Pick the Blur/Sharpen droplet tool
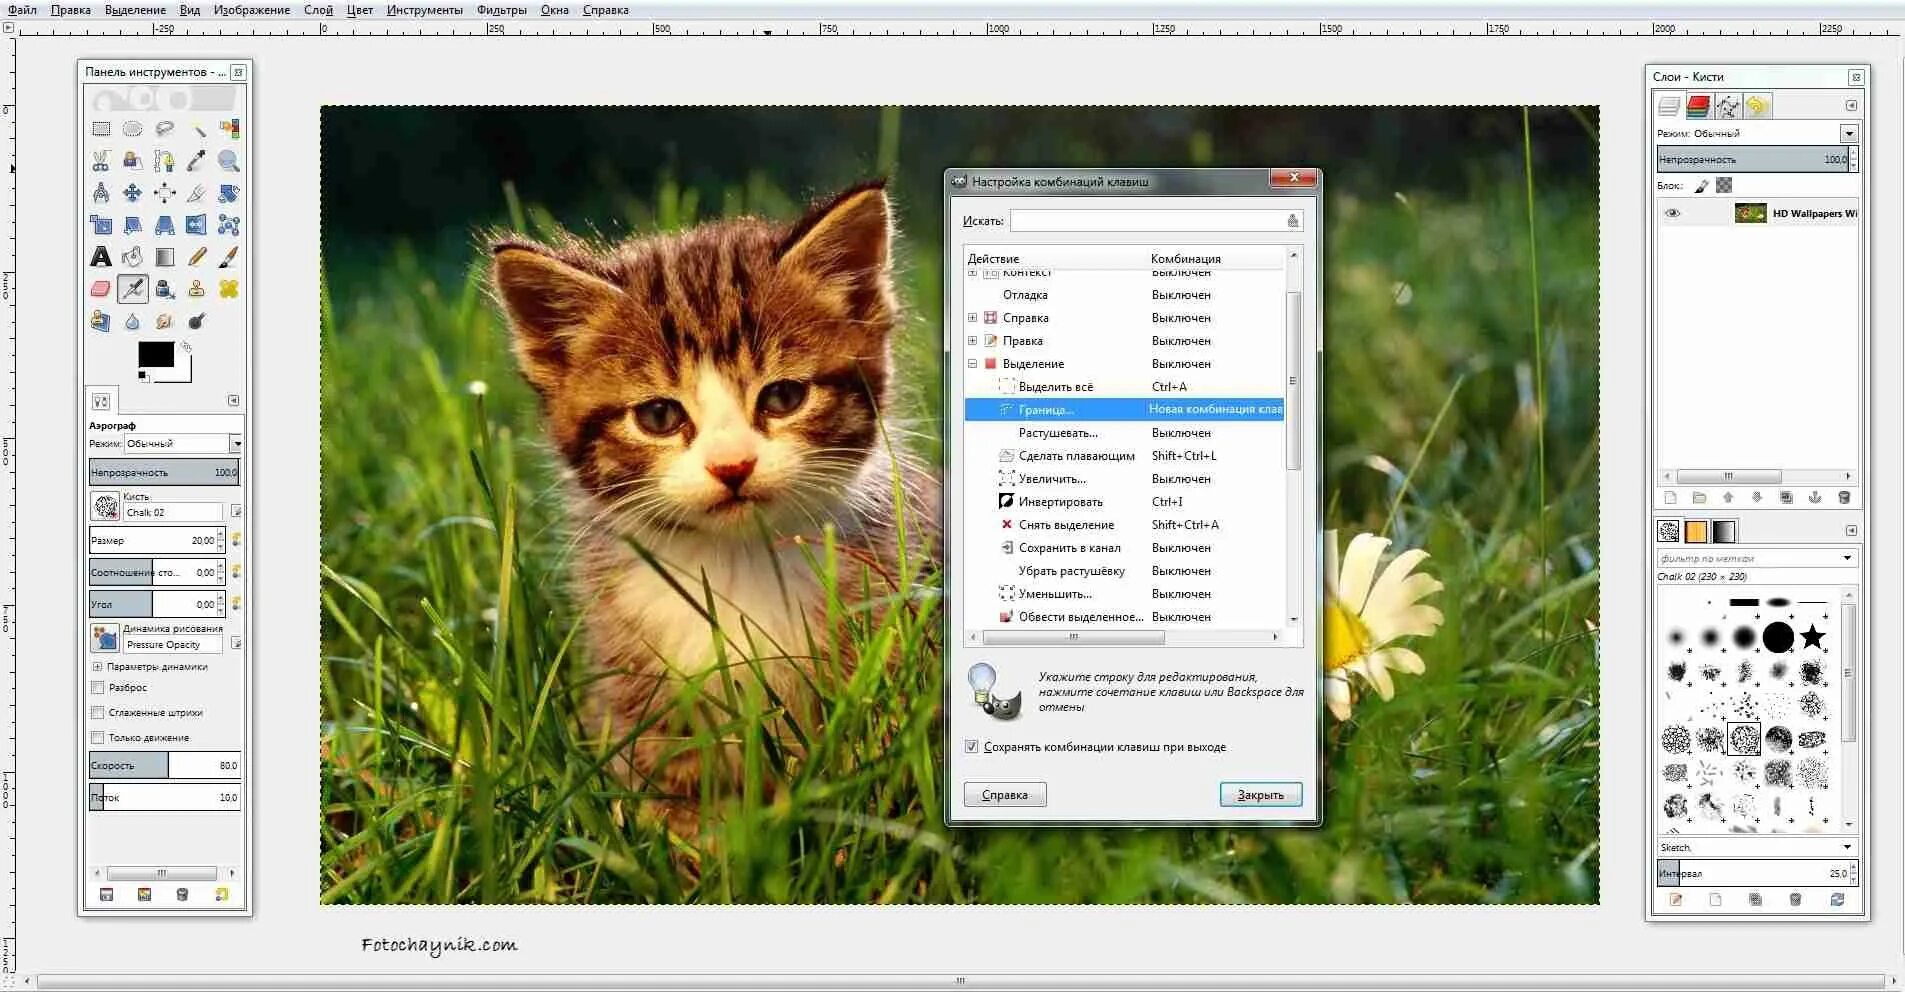 tap(133, 321)
